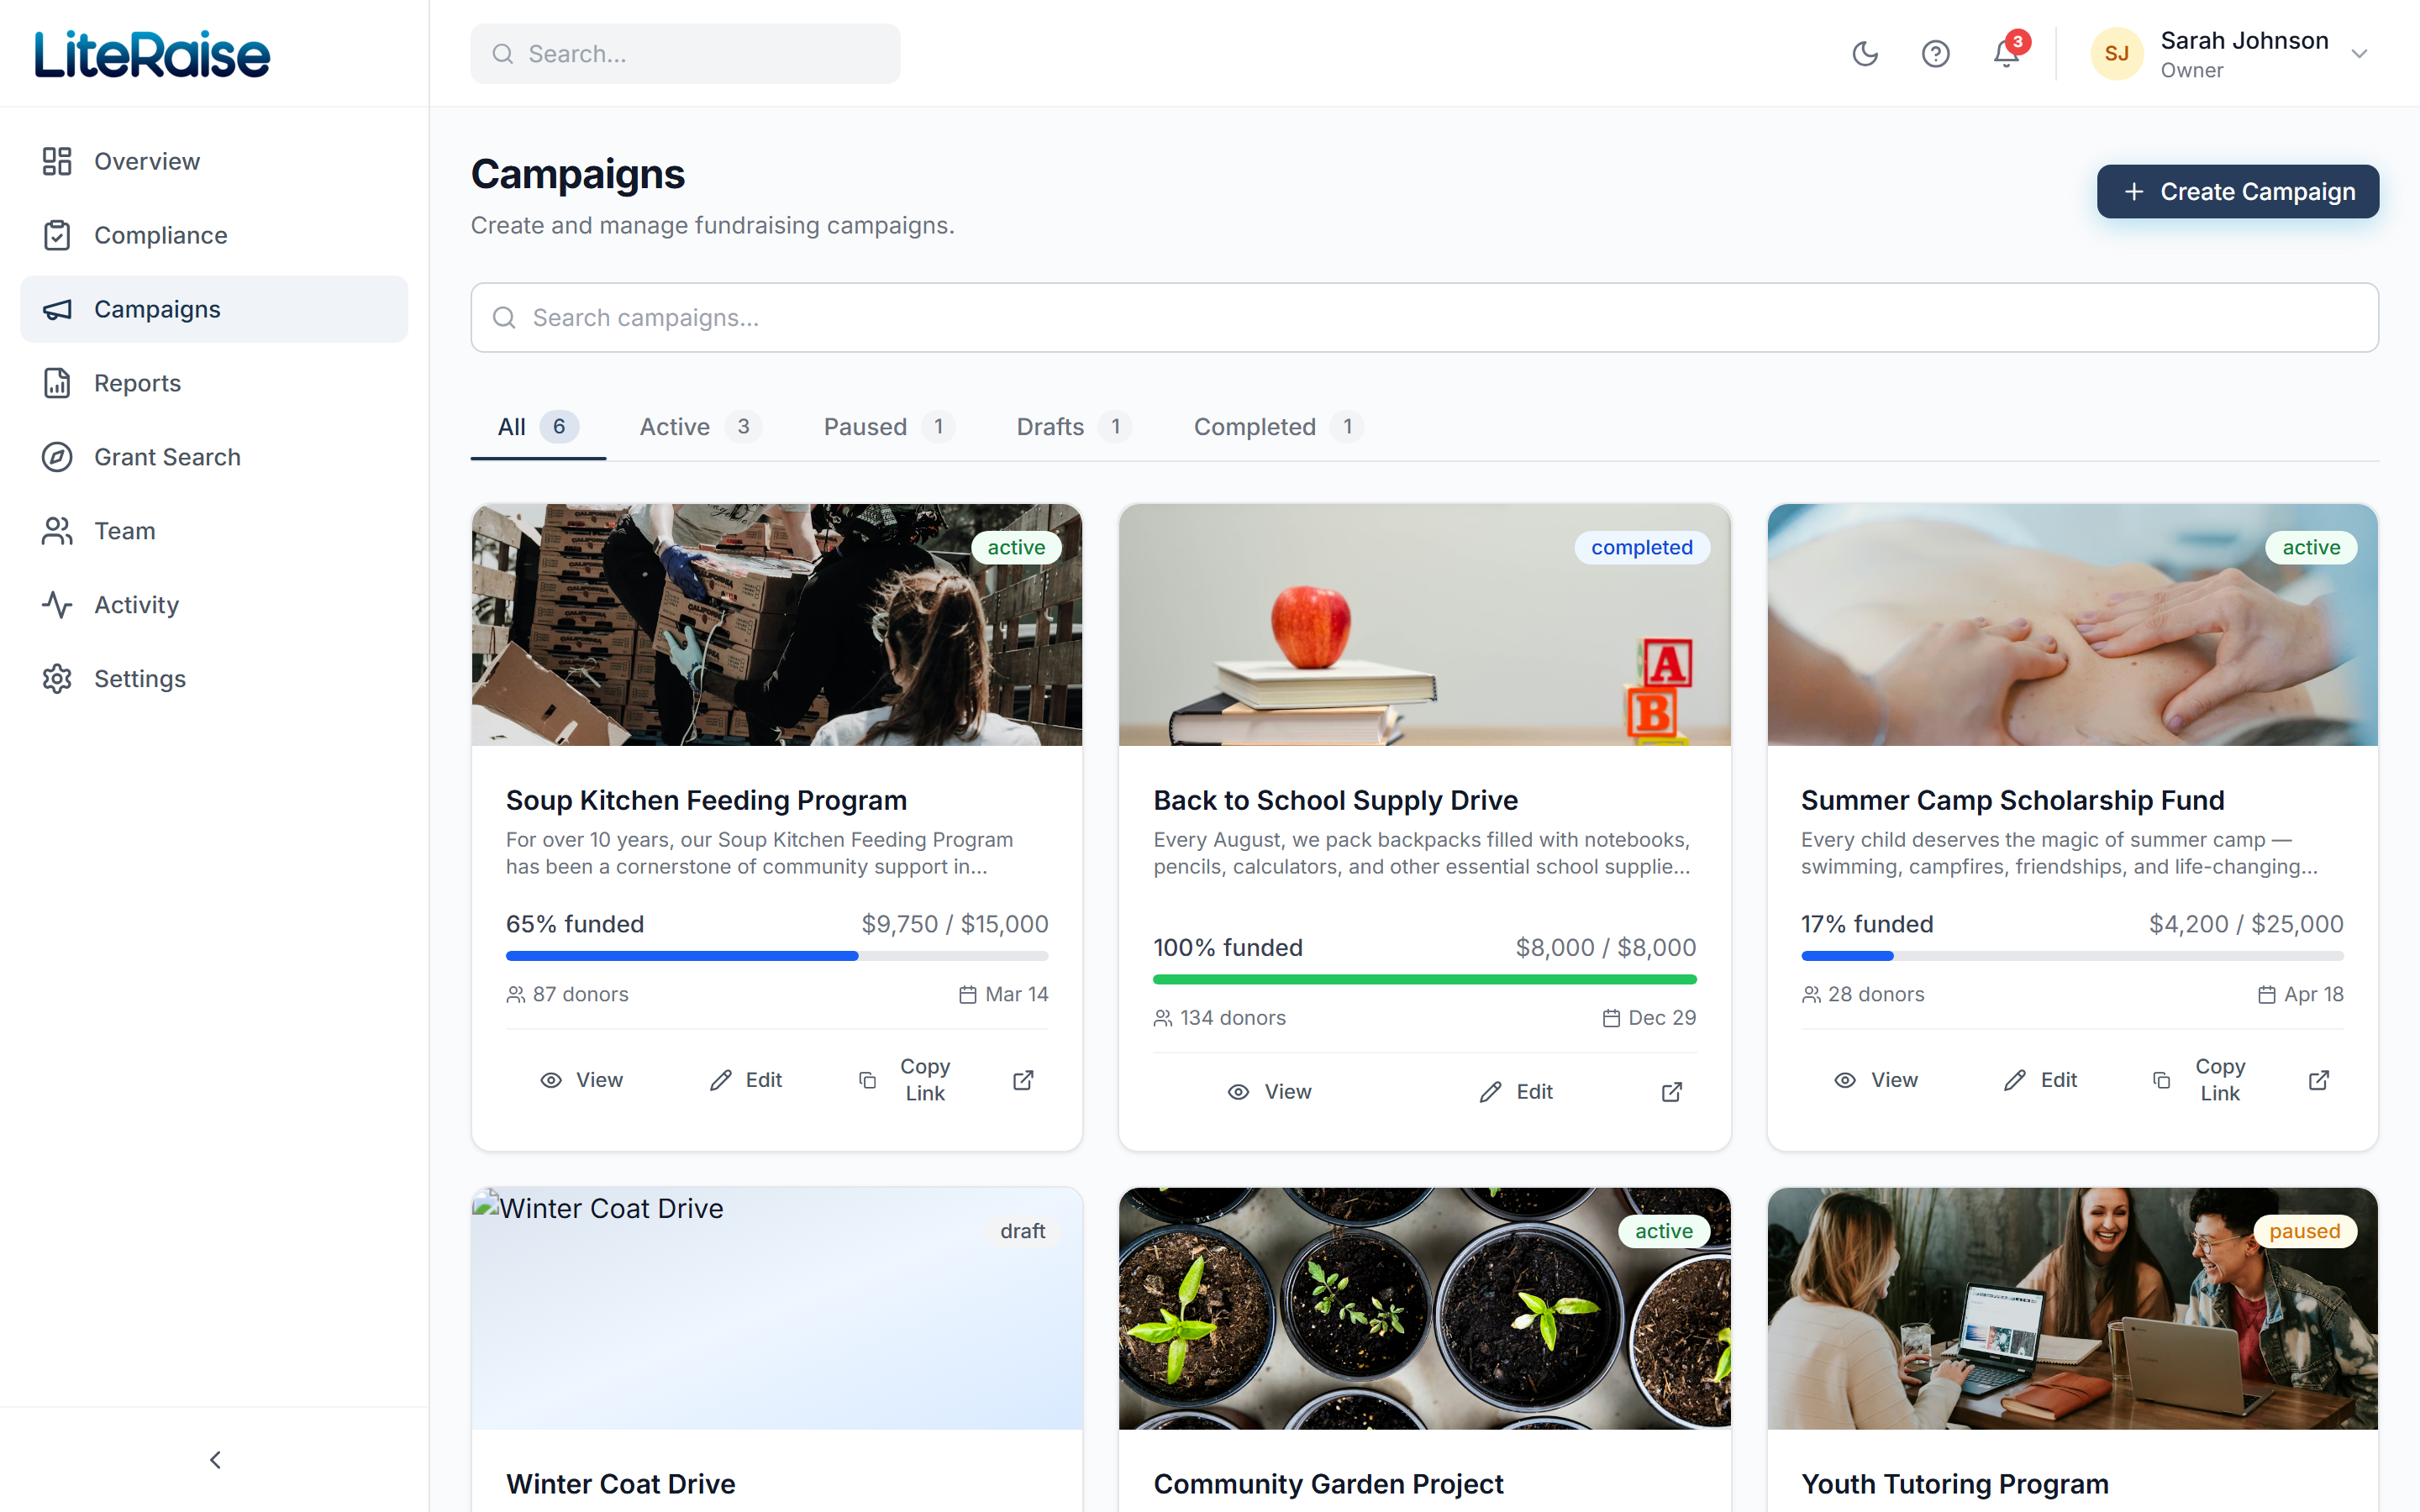Copy Link for Soup Kitchen Feeding Program
Viewport: 2420px width, 1512px height.
pyautogui.click(x=905, y=1080)
